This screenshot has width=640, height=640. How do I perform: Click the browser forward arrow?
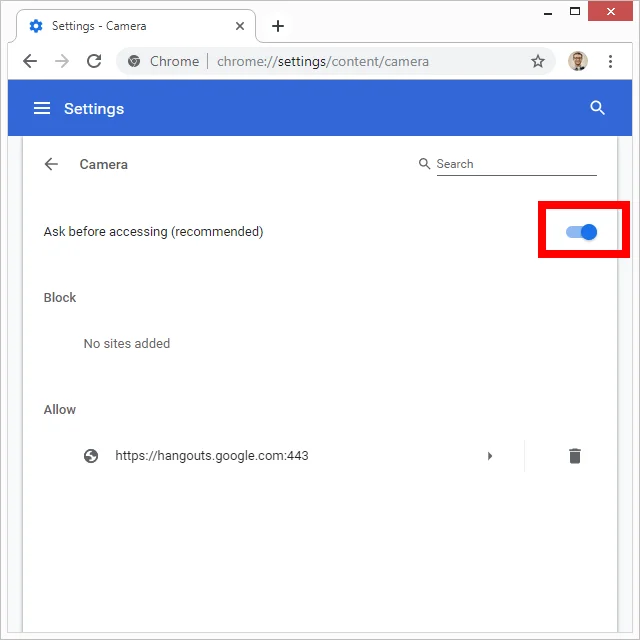point(62,61)
